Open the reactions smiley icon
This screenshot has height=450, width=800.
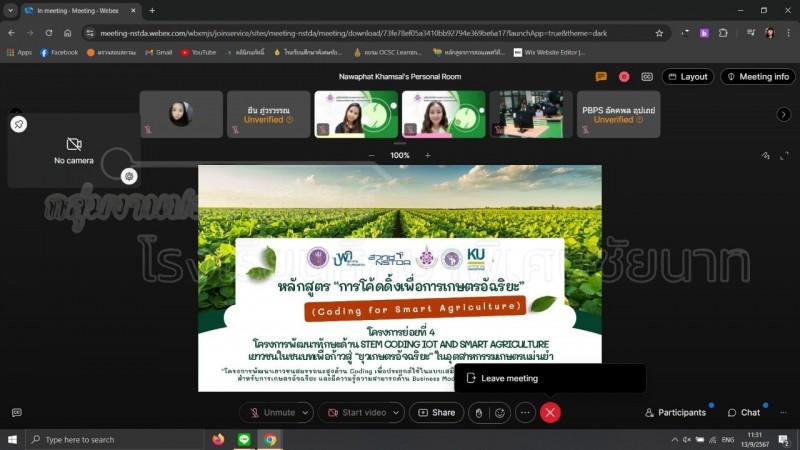[x=500, y=413]
